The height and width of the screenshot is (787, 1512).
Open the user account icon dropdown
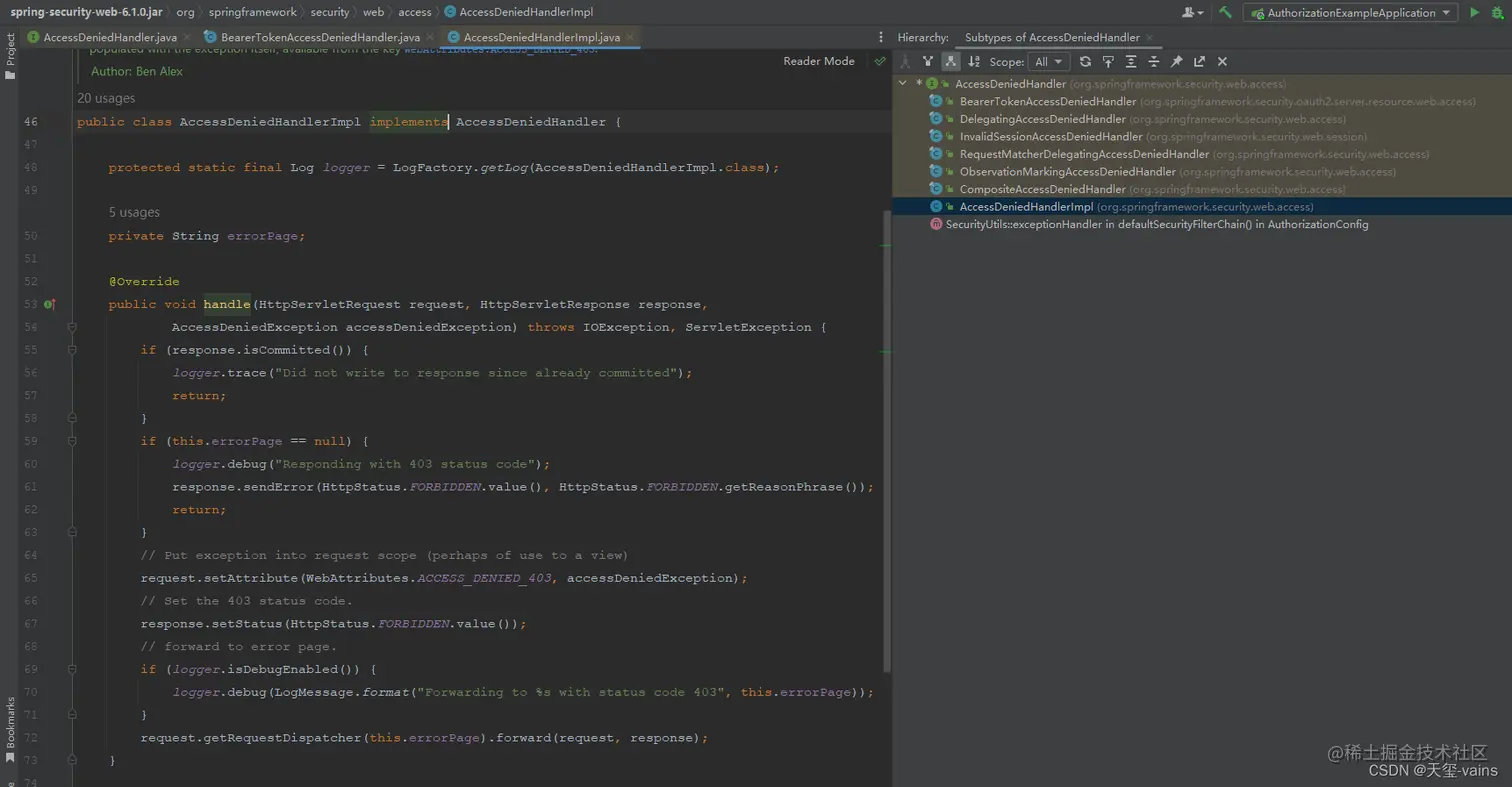tap(1192, 13)
